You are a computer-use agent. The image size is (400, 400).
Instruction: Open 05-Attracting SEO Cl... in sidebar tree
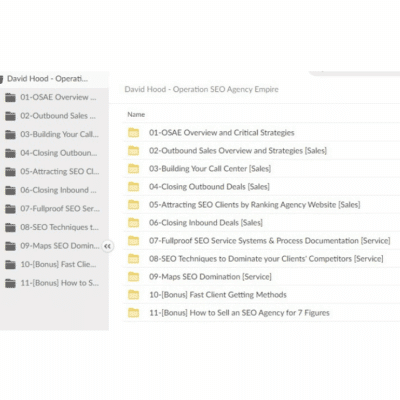click(60, 172)
